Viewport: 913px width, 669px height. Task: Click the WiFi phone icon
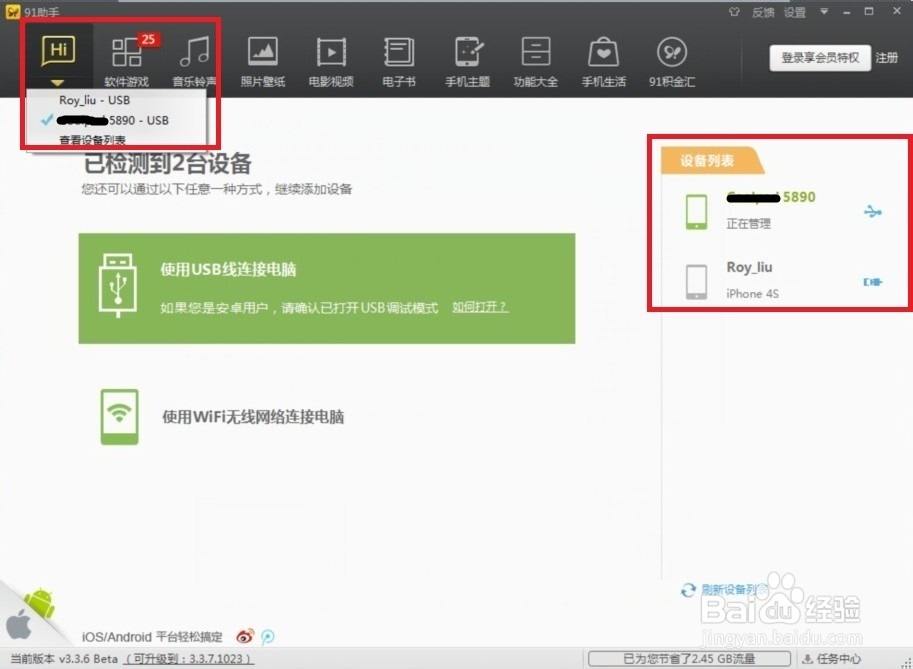(x=119, y=417)
